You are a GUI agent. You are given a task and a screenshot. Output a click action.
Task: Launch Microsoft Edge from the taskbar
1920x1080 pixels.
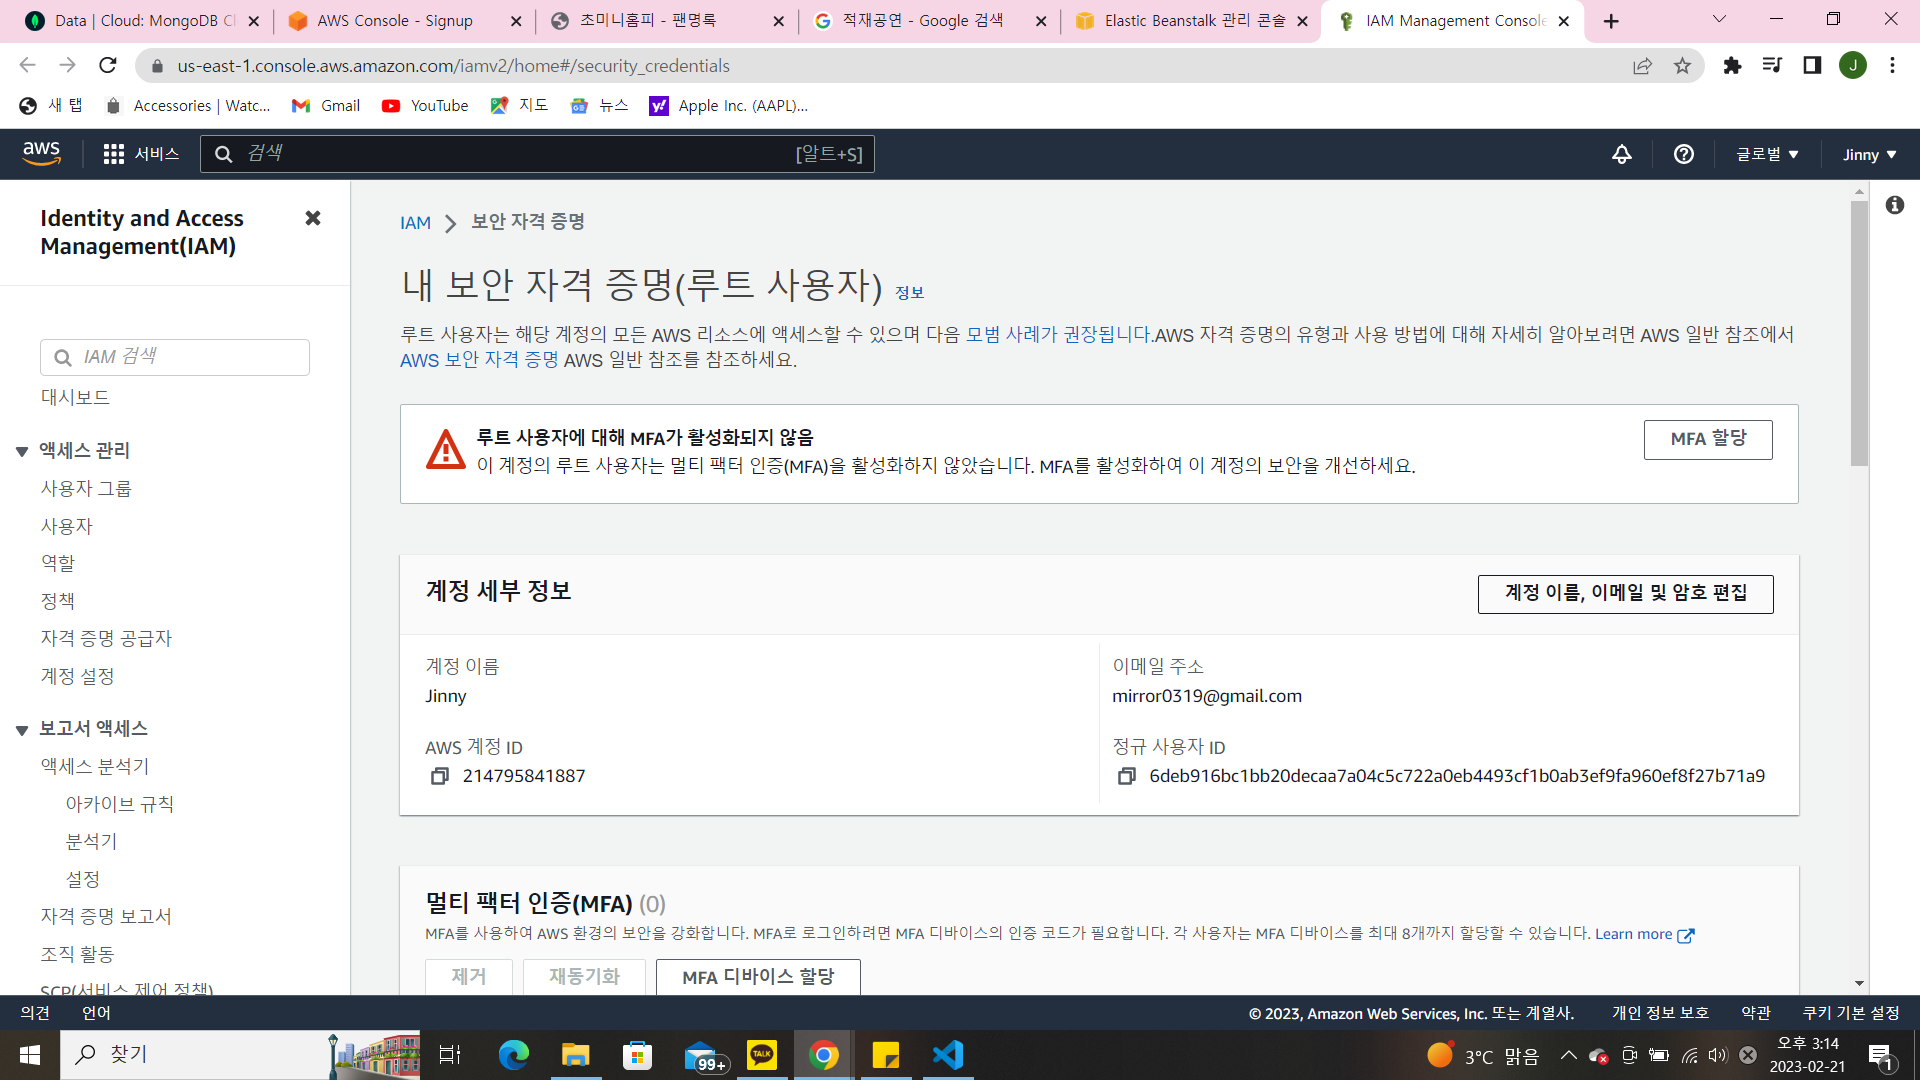coord(514,1055)
